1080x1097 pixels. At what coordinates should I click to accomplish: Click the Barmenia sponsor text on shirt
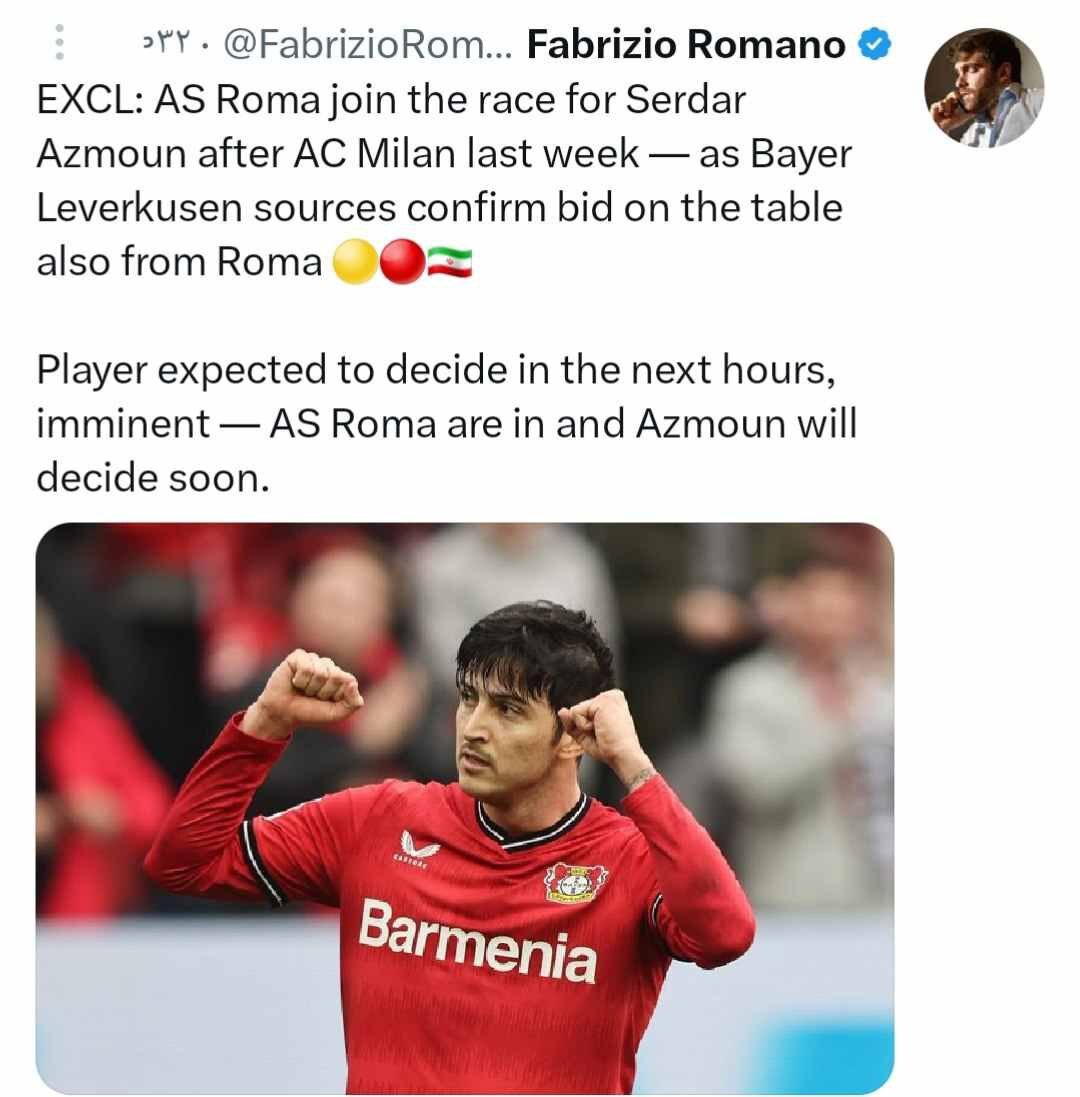[x=478, y=940]
